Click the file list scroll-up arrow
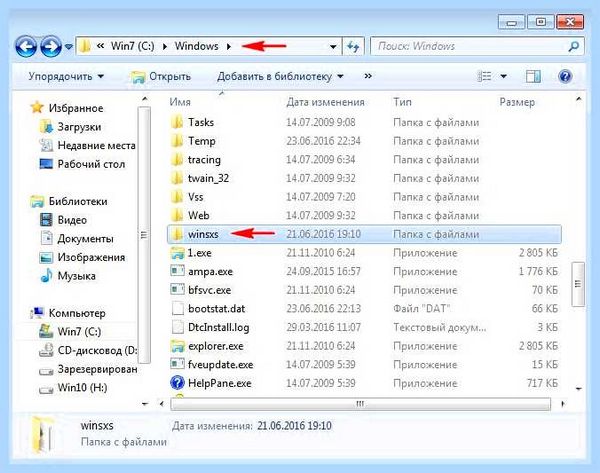Screen dimensions: 600x473 579,99
